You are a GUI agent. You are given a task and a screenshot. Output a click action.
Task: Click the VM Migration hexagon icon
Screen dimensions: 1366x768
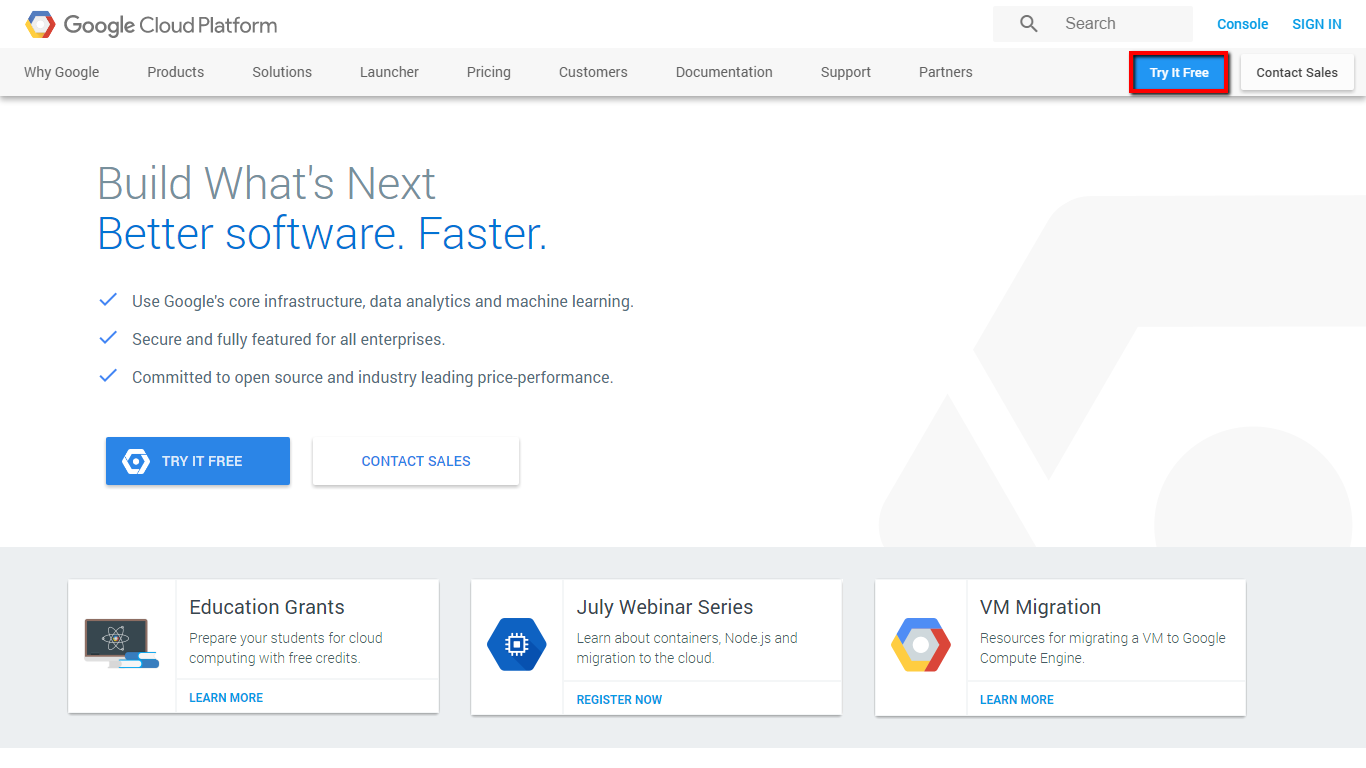(x=920, y=645)
